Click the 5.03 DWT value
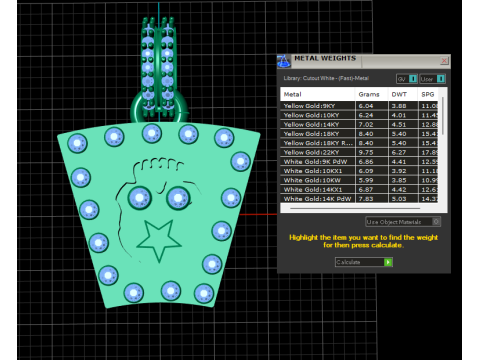Image resolution: width=480 pixels, height=360 pixels. pos(399,199)
